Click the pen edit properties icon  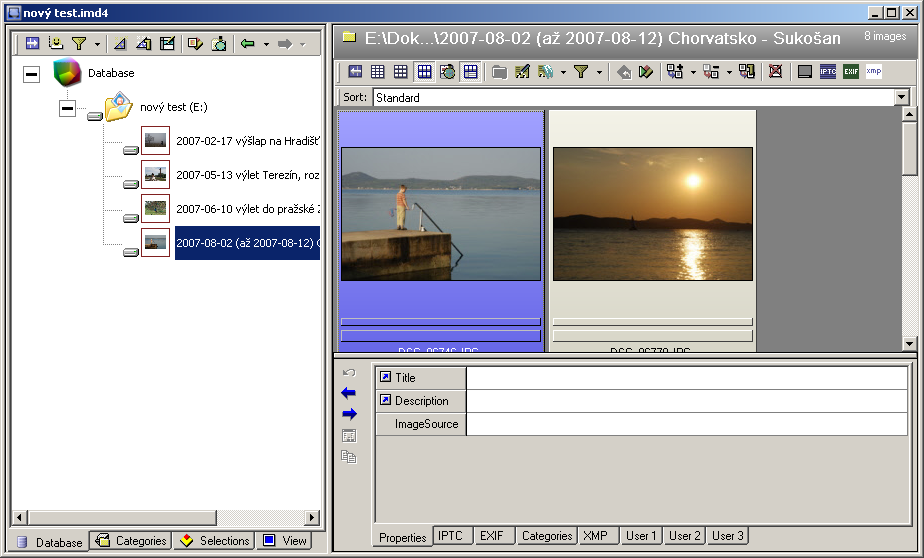point(522,71)
